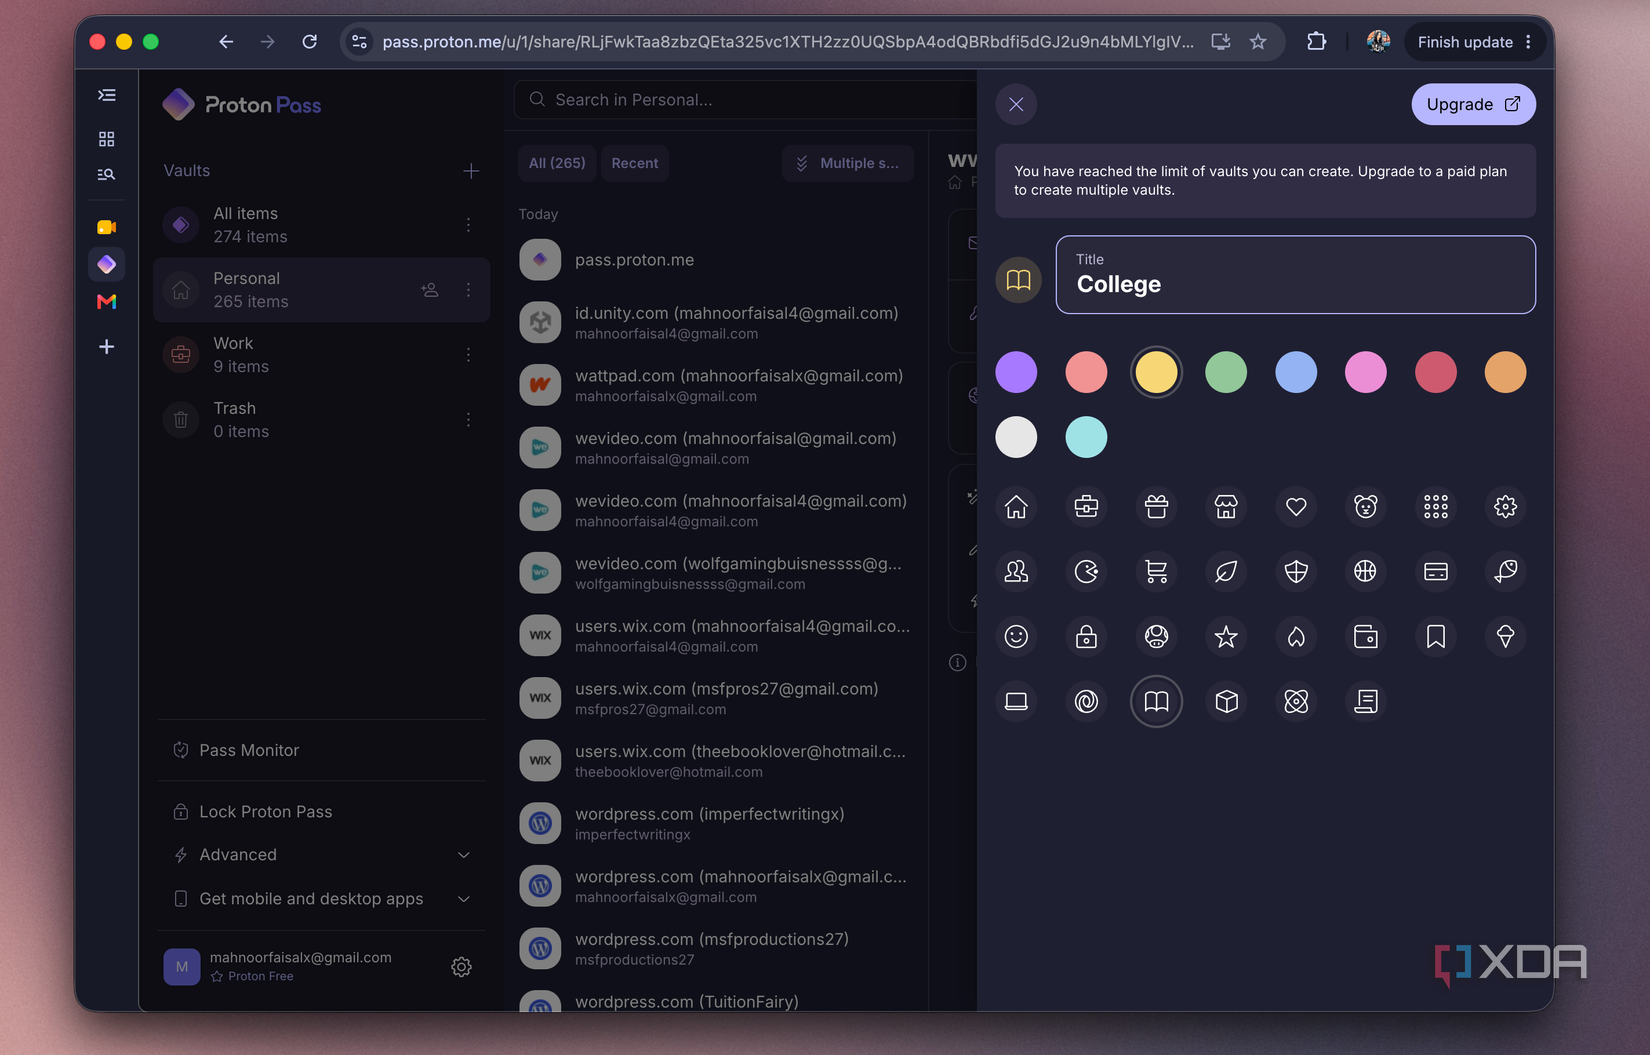Open options menu for Work vault
This screenshot has height=1055, width=1650.
pos(468,355)
